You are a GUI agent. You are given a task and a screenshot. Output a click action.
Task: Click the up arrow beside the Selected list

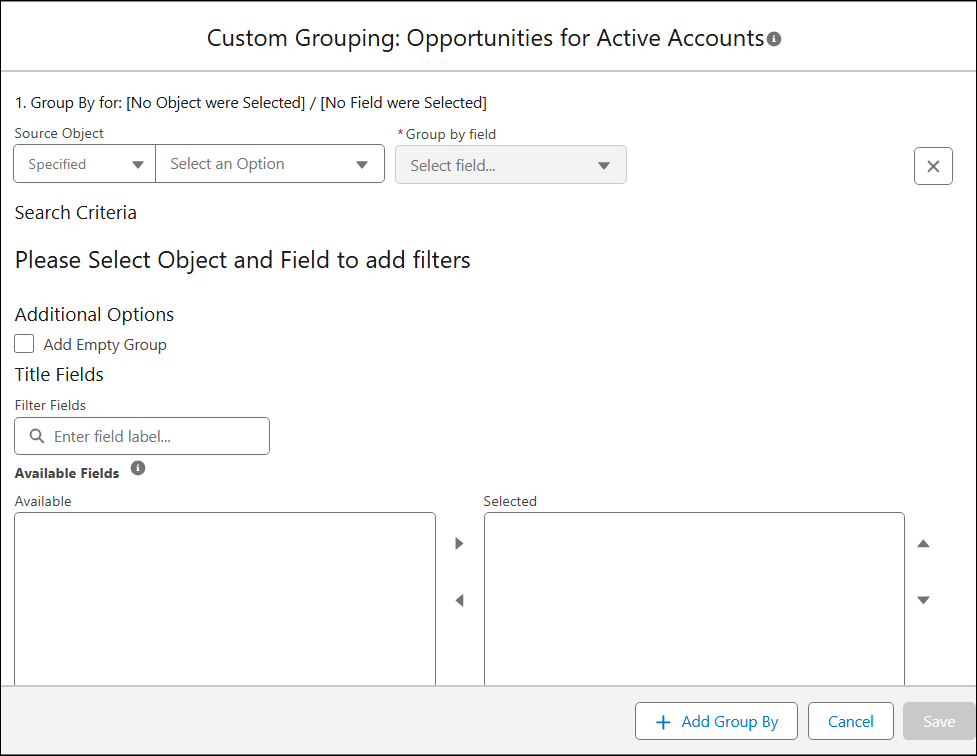(923, 543)
